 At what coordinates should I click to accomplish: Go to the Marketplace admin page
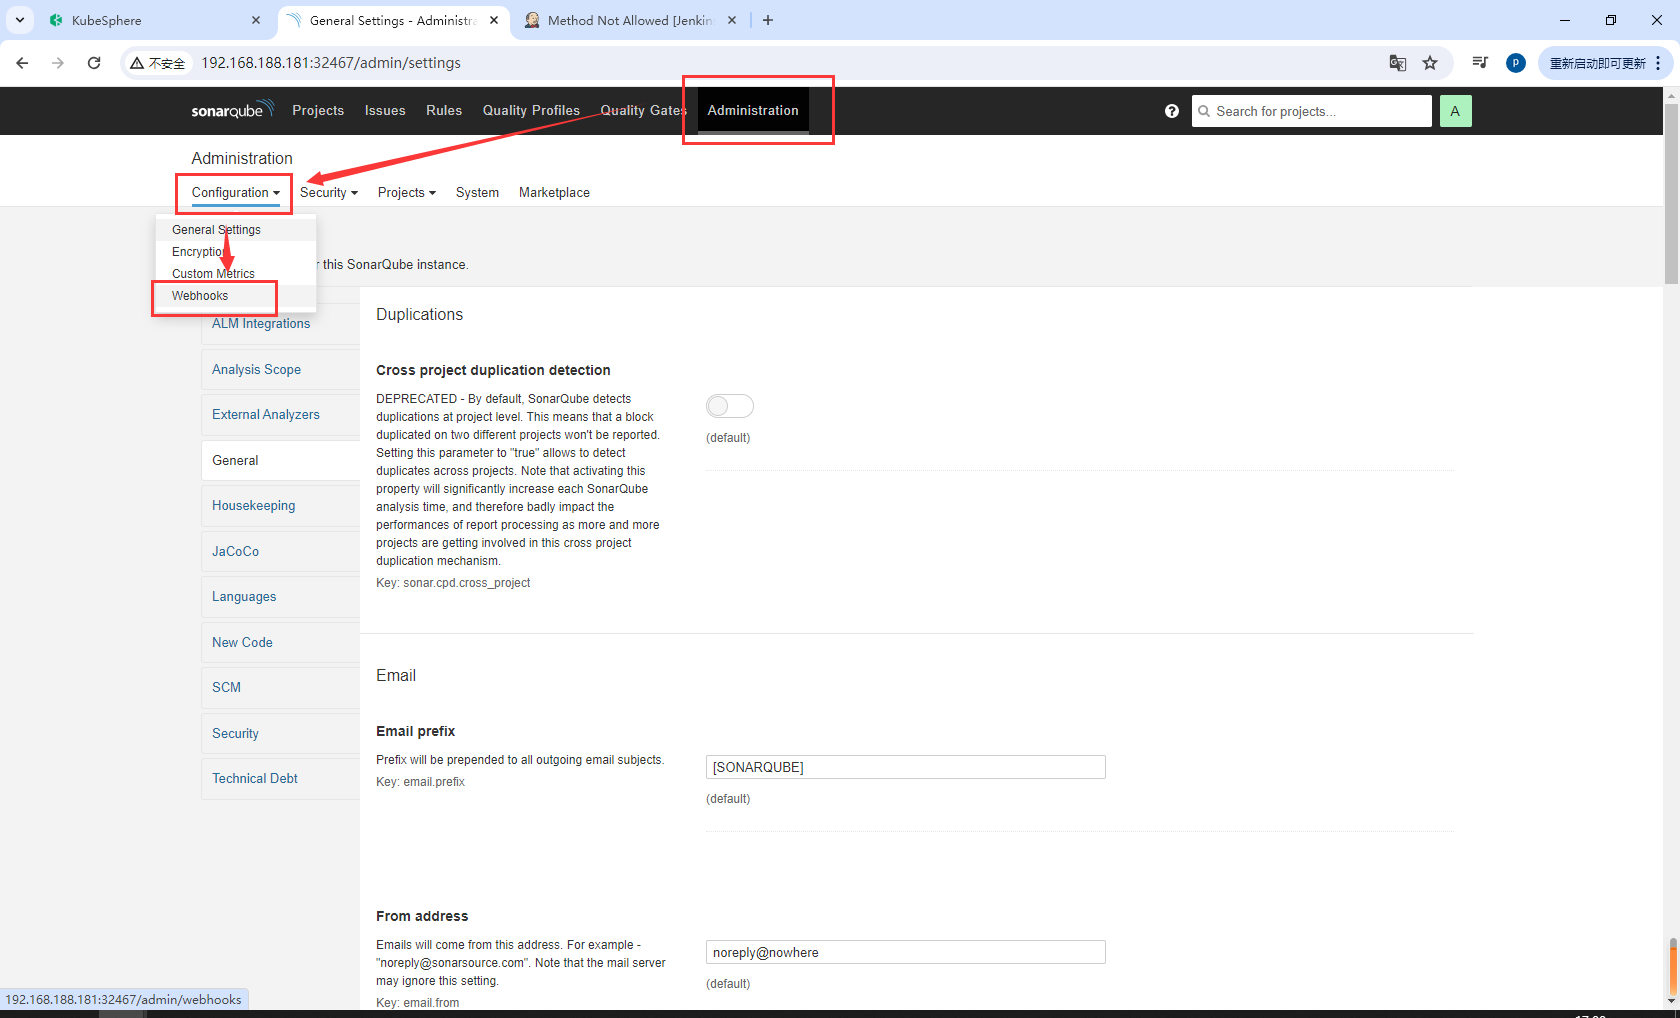(554, 193)
